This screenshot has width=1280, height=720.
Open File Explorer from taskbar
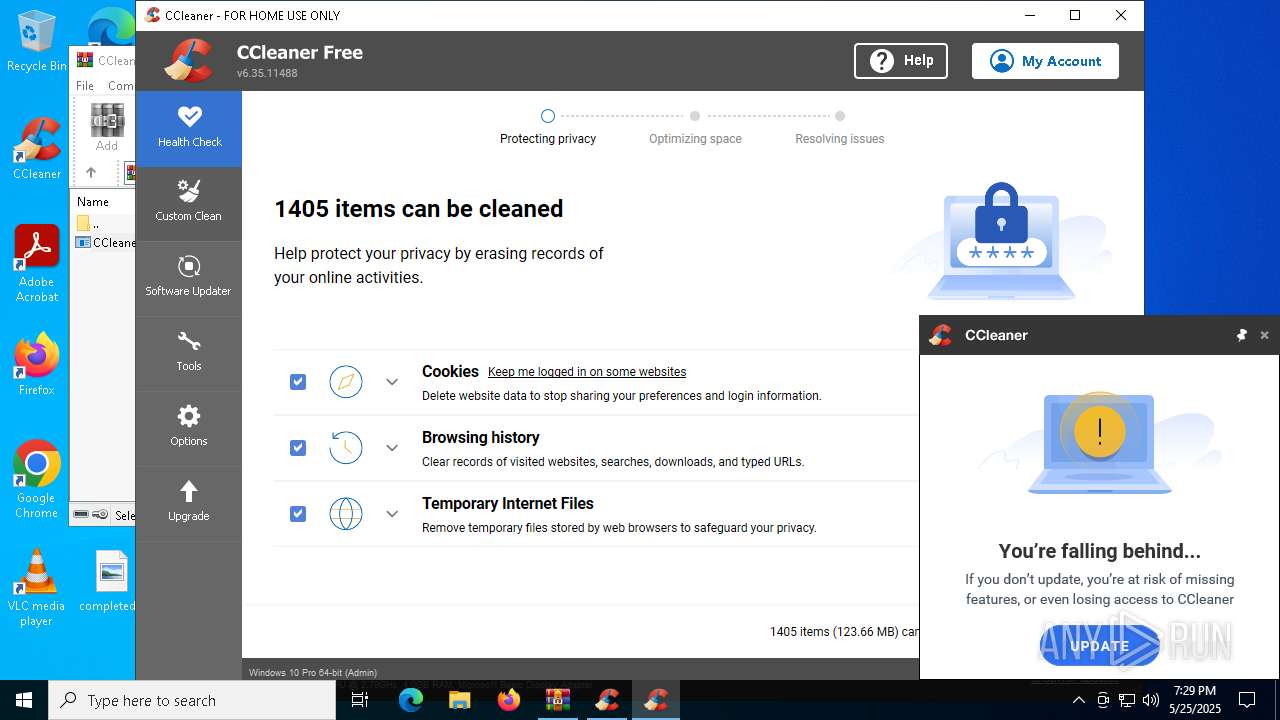[x=460, y=700]
